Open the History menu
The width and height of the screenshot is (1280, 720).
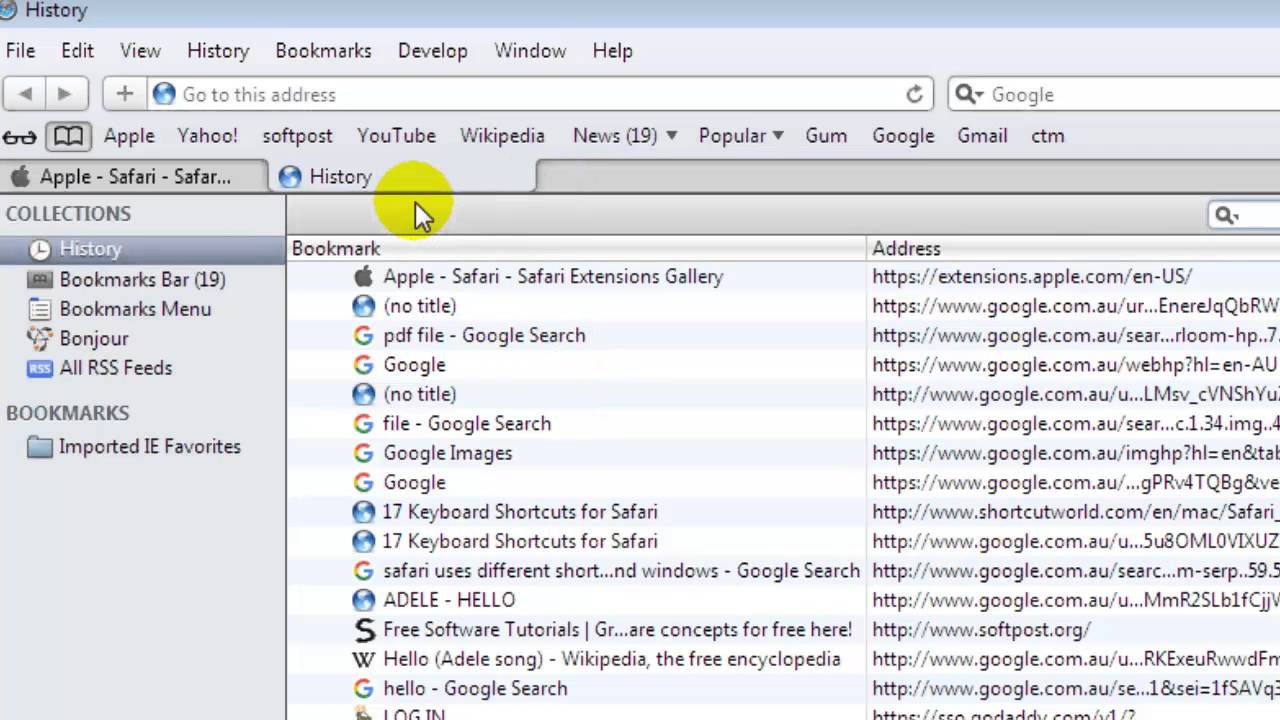click(x=218, y=50)
